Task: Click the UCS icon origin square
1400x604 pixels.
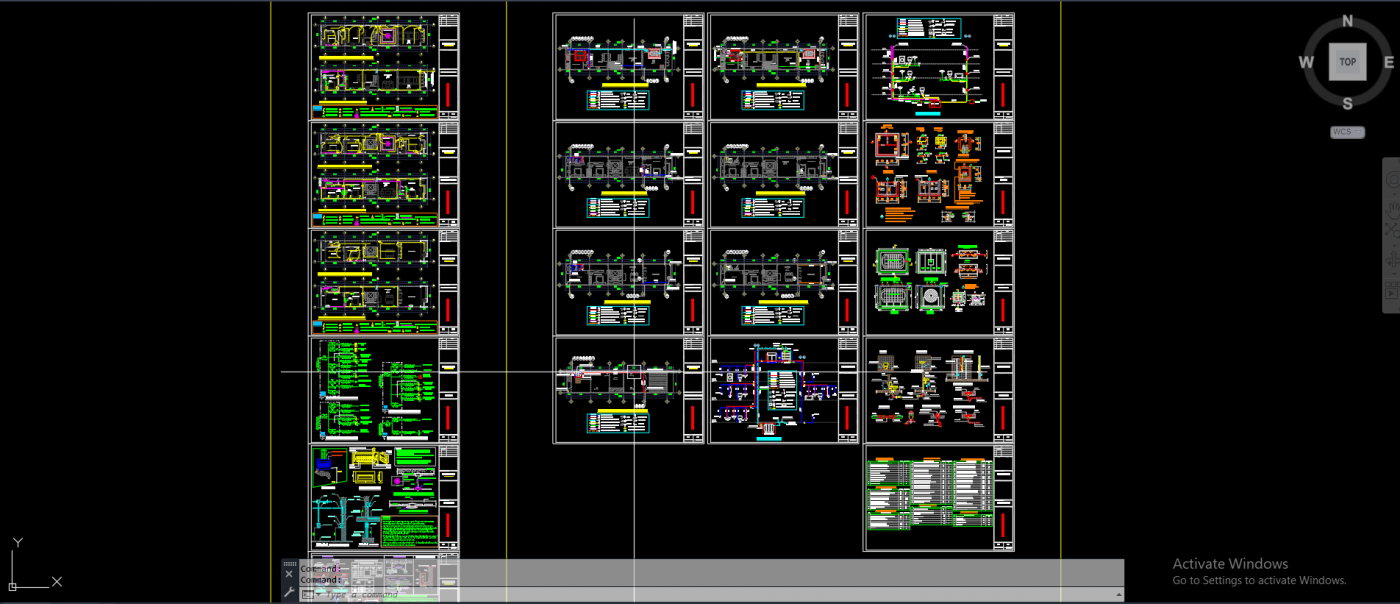Action: click(13, 585)
